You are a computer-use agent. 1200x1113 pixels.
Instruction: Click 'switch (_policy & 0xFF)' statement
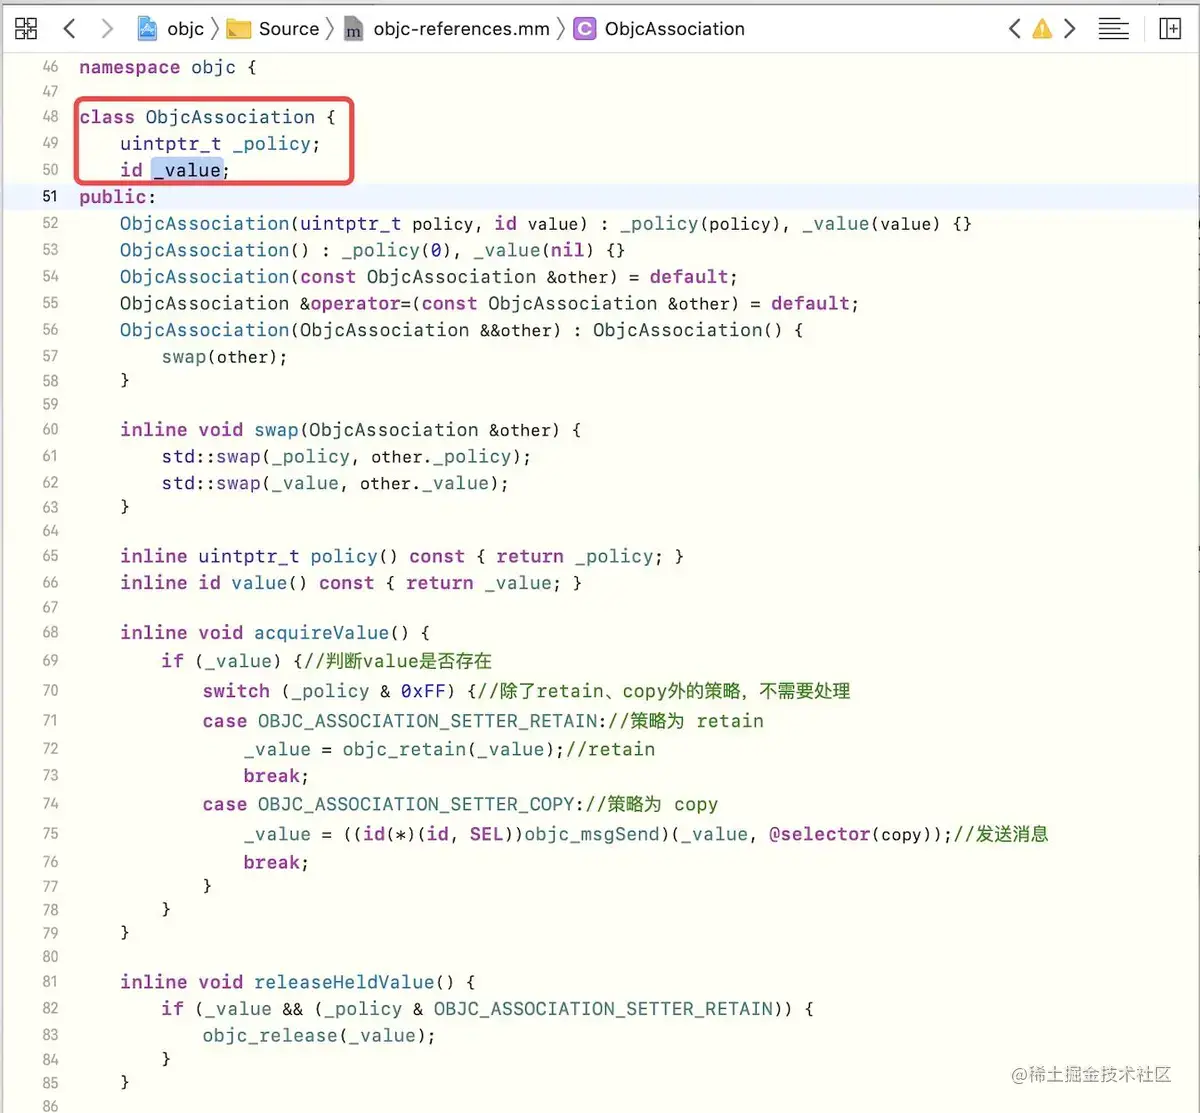pos(329,691)
